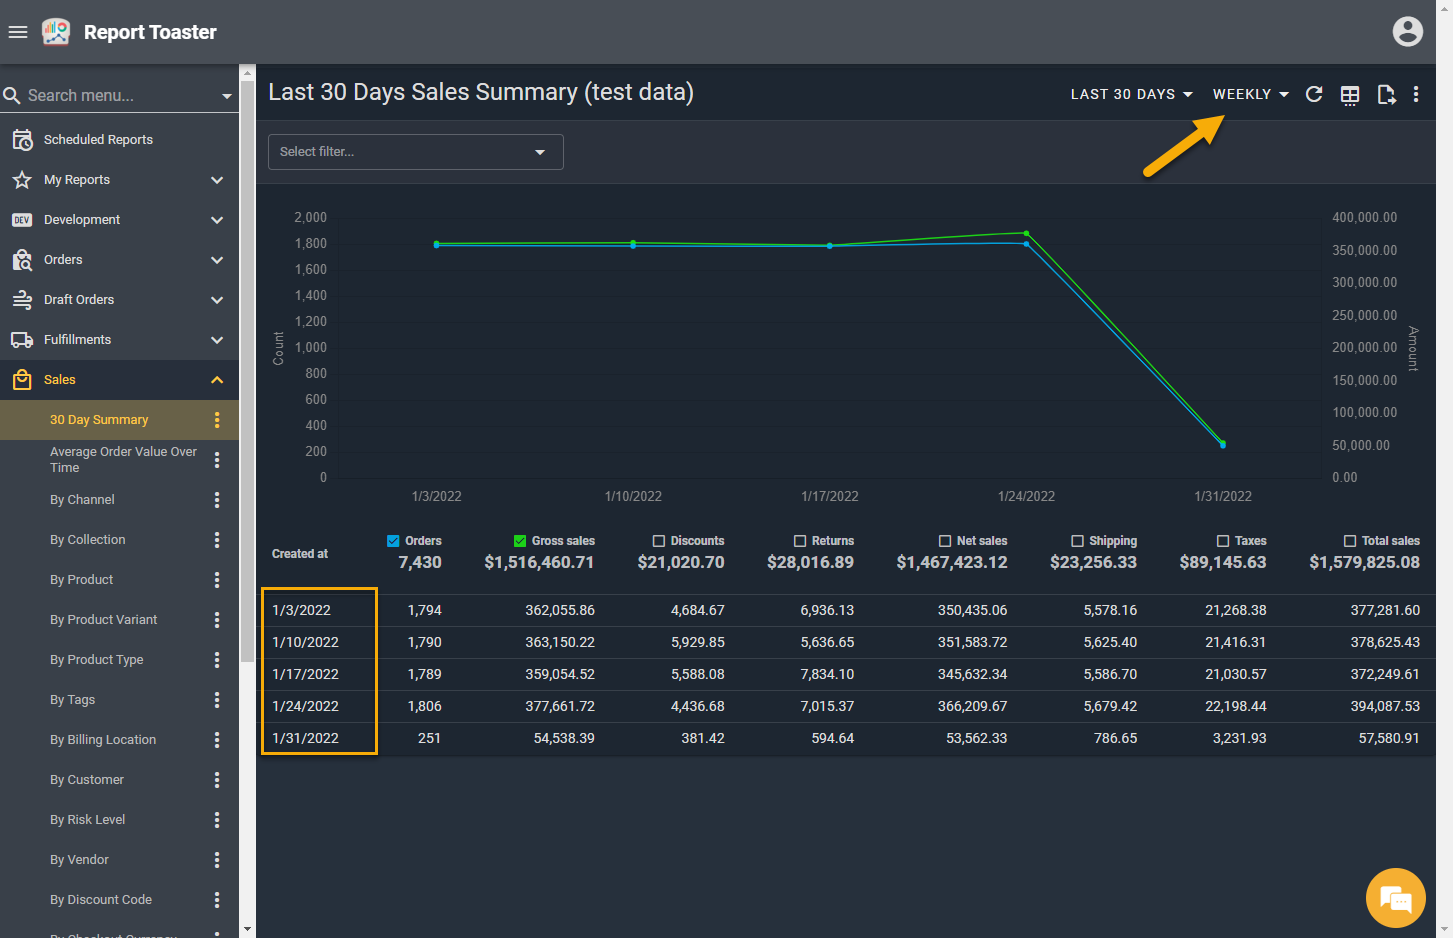This screenshot has height=938, width=1453.
Task: Open the user account avatar icon
Action: pos(1407,32)
